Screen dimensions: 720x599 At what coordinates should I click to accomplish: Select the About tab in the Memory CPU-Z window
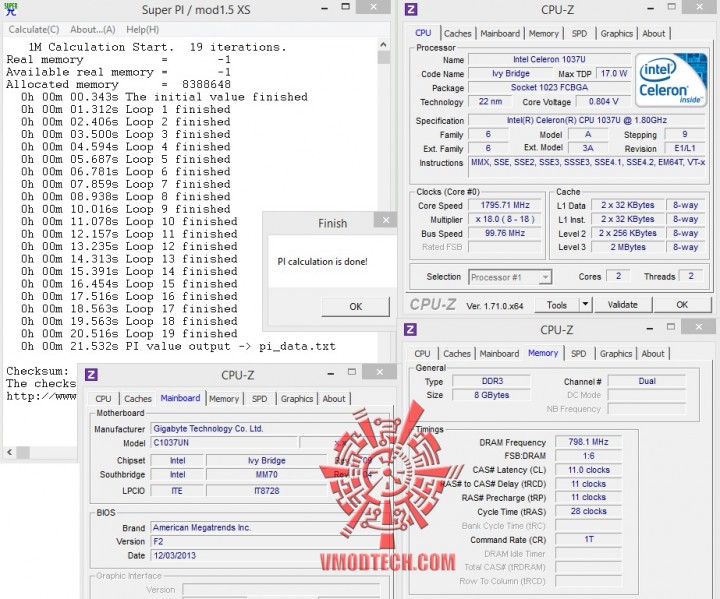[x=653, y=354]
